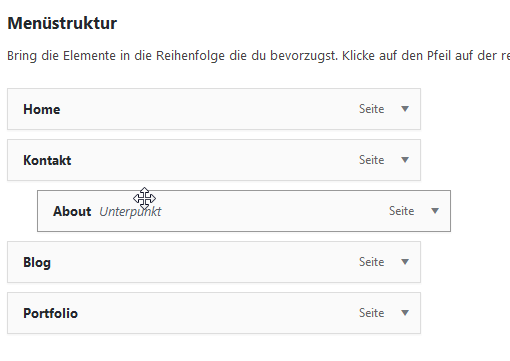Expand the About sub-item arrow
Image resolution: width=510 pixels, height=361 pixels.
(x=435, y=211)
